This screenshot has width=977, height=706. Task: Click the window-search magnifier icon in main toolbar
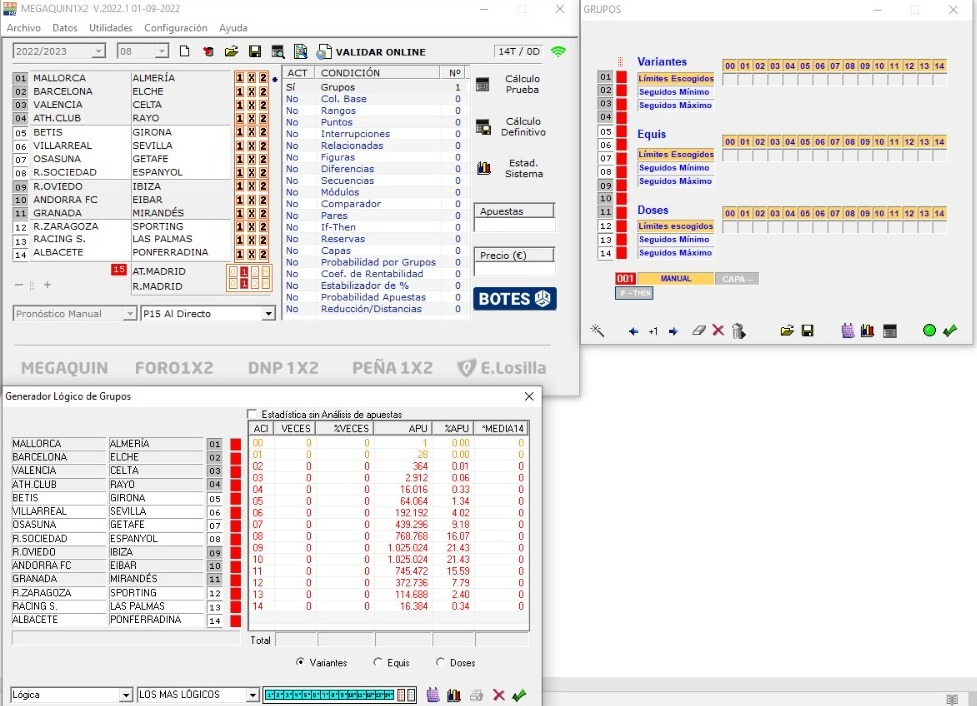pyautogui.click(x=278, y=52)
